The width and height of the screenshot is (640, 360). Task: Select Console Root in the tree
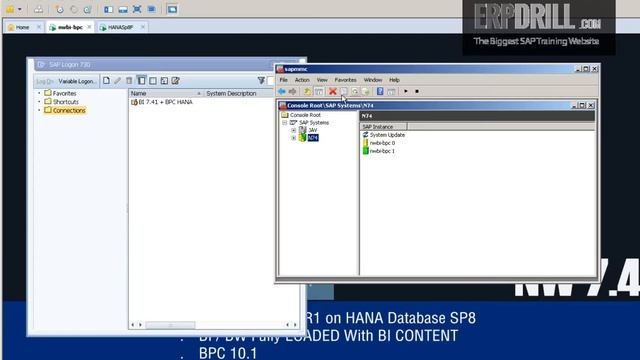coord(305,115)
